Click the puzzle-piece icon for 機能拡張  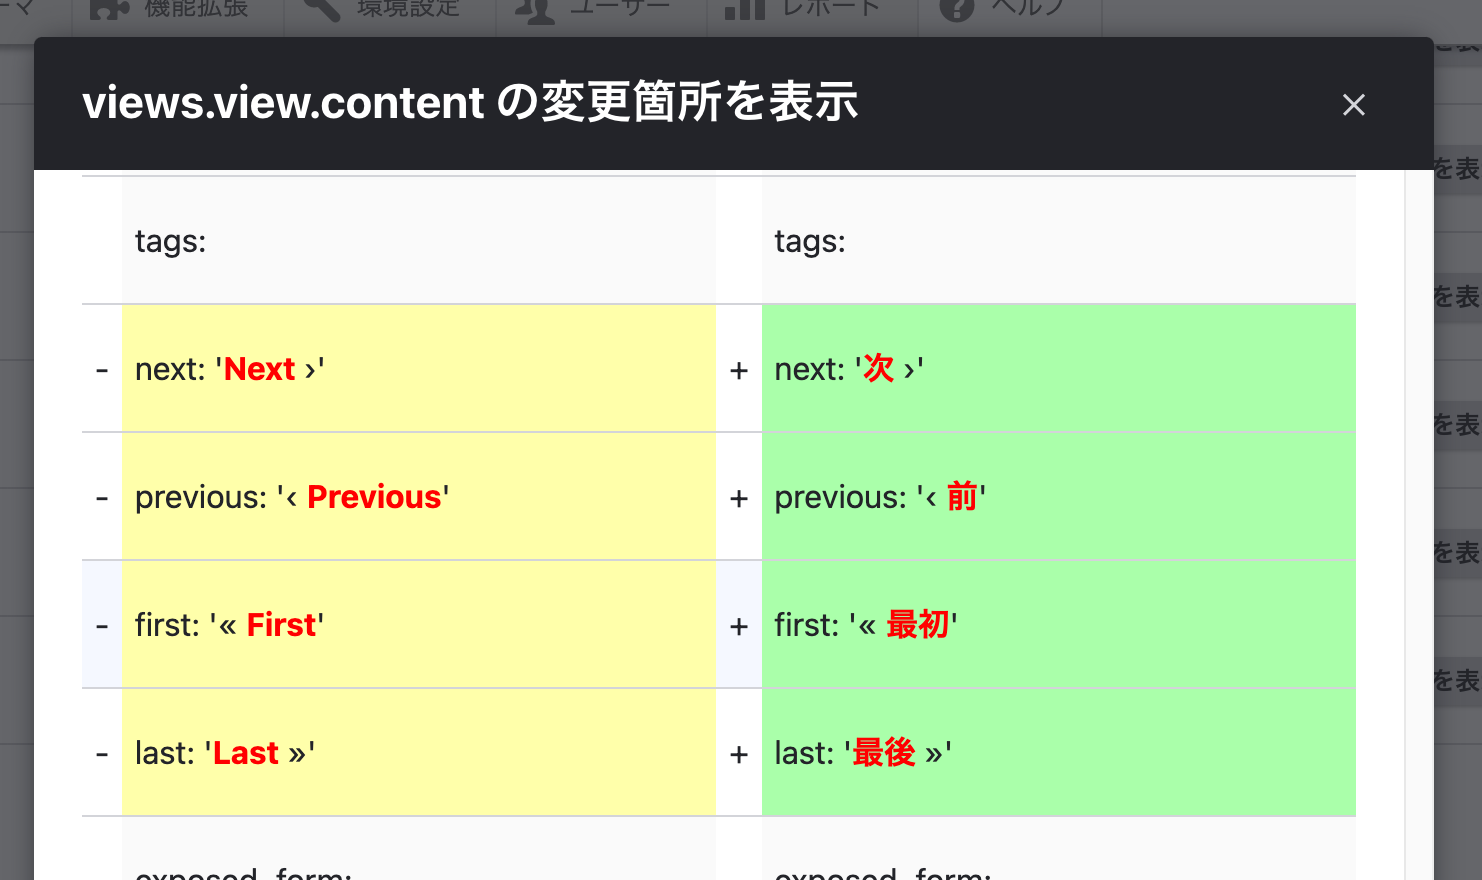110,9
